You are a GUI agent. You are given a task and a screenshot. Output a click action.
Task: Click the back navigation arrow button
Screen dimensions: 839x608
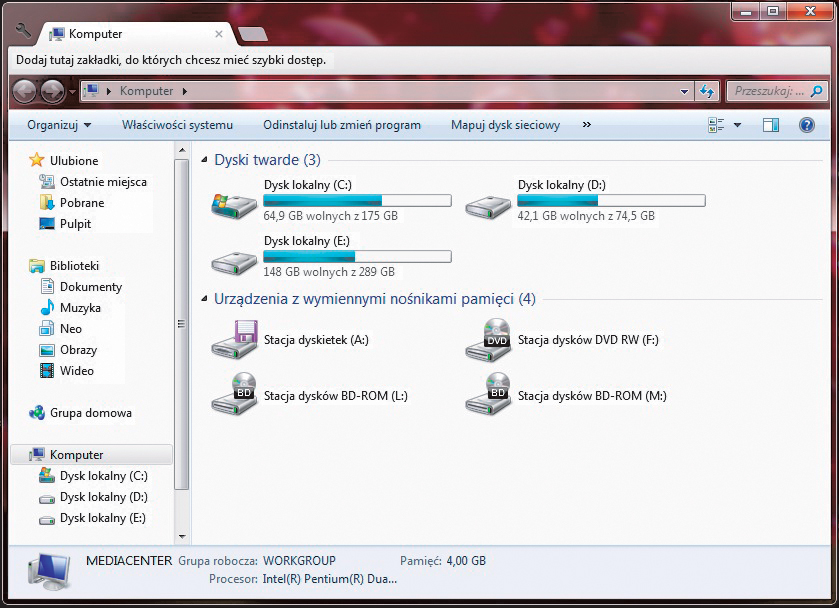coord(24,91)
